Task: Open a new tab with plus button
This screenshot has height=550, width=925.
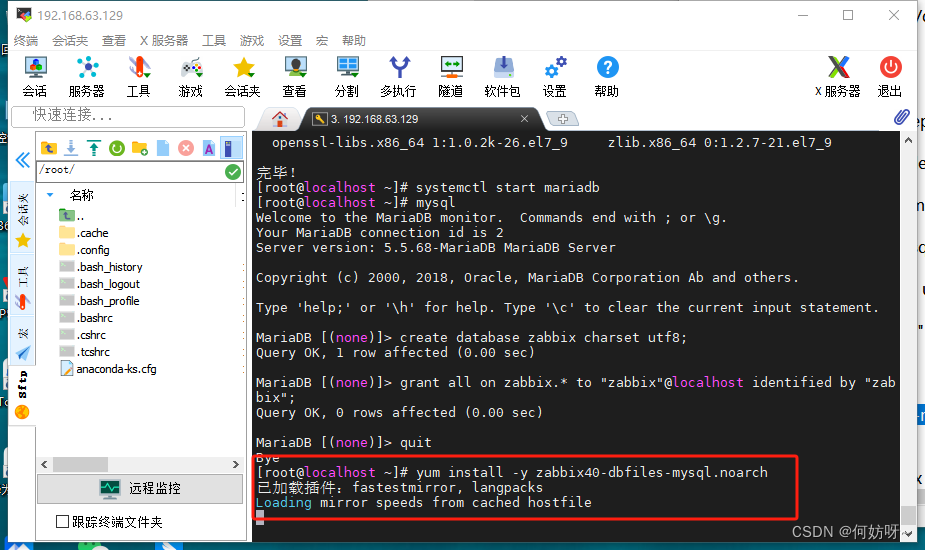Action: pyautogui.click(x=563, y=119)
